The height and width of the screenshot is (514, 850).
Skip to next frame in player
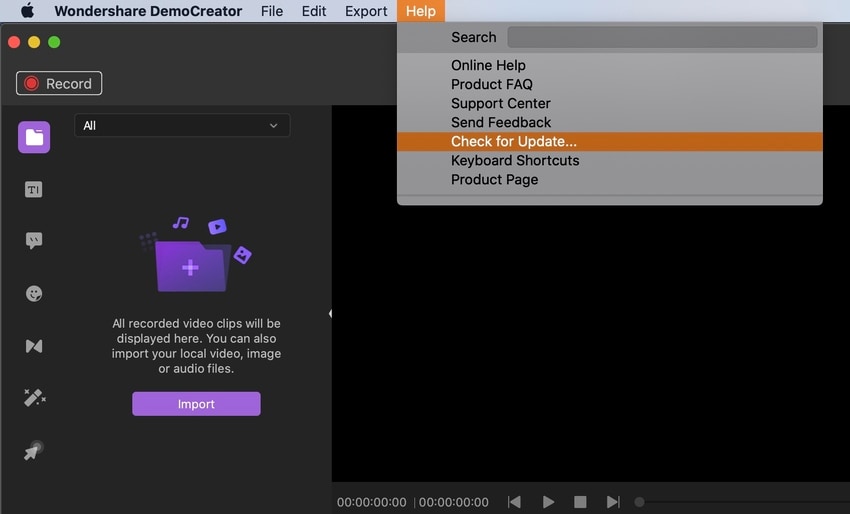[613, 502]
